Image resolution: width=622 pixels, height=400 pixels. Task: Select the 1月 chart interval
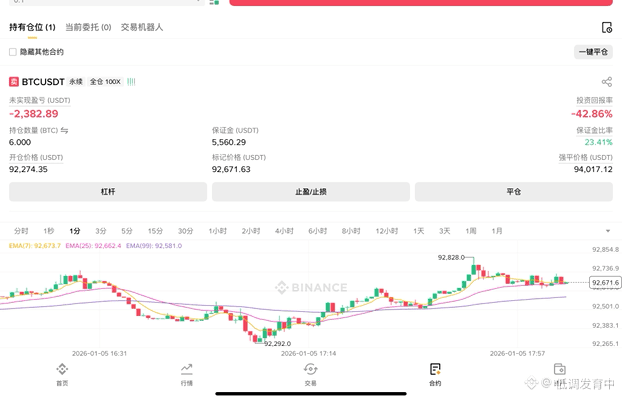point(497,231)
